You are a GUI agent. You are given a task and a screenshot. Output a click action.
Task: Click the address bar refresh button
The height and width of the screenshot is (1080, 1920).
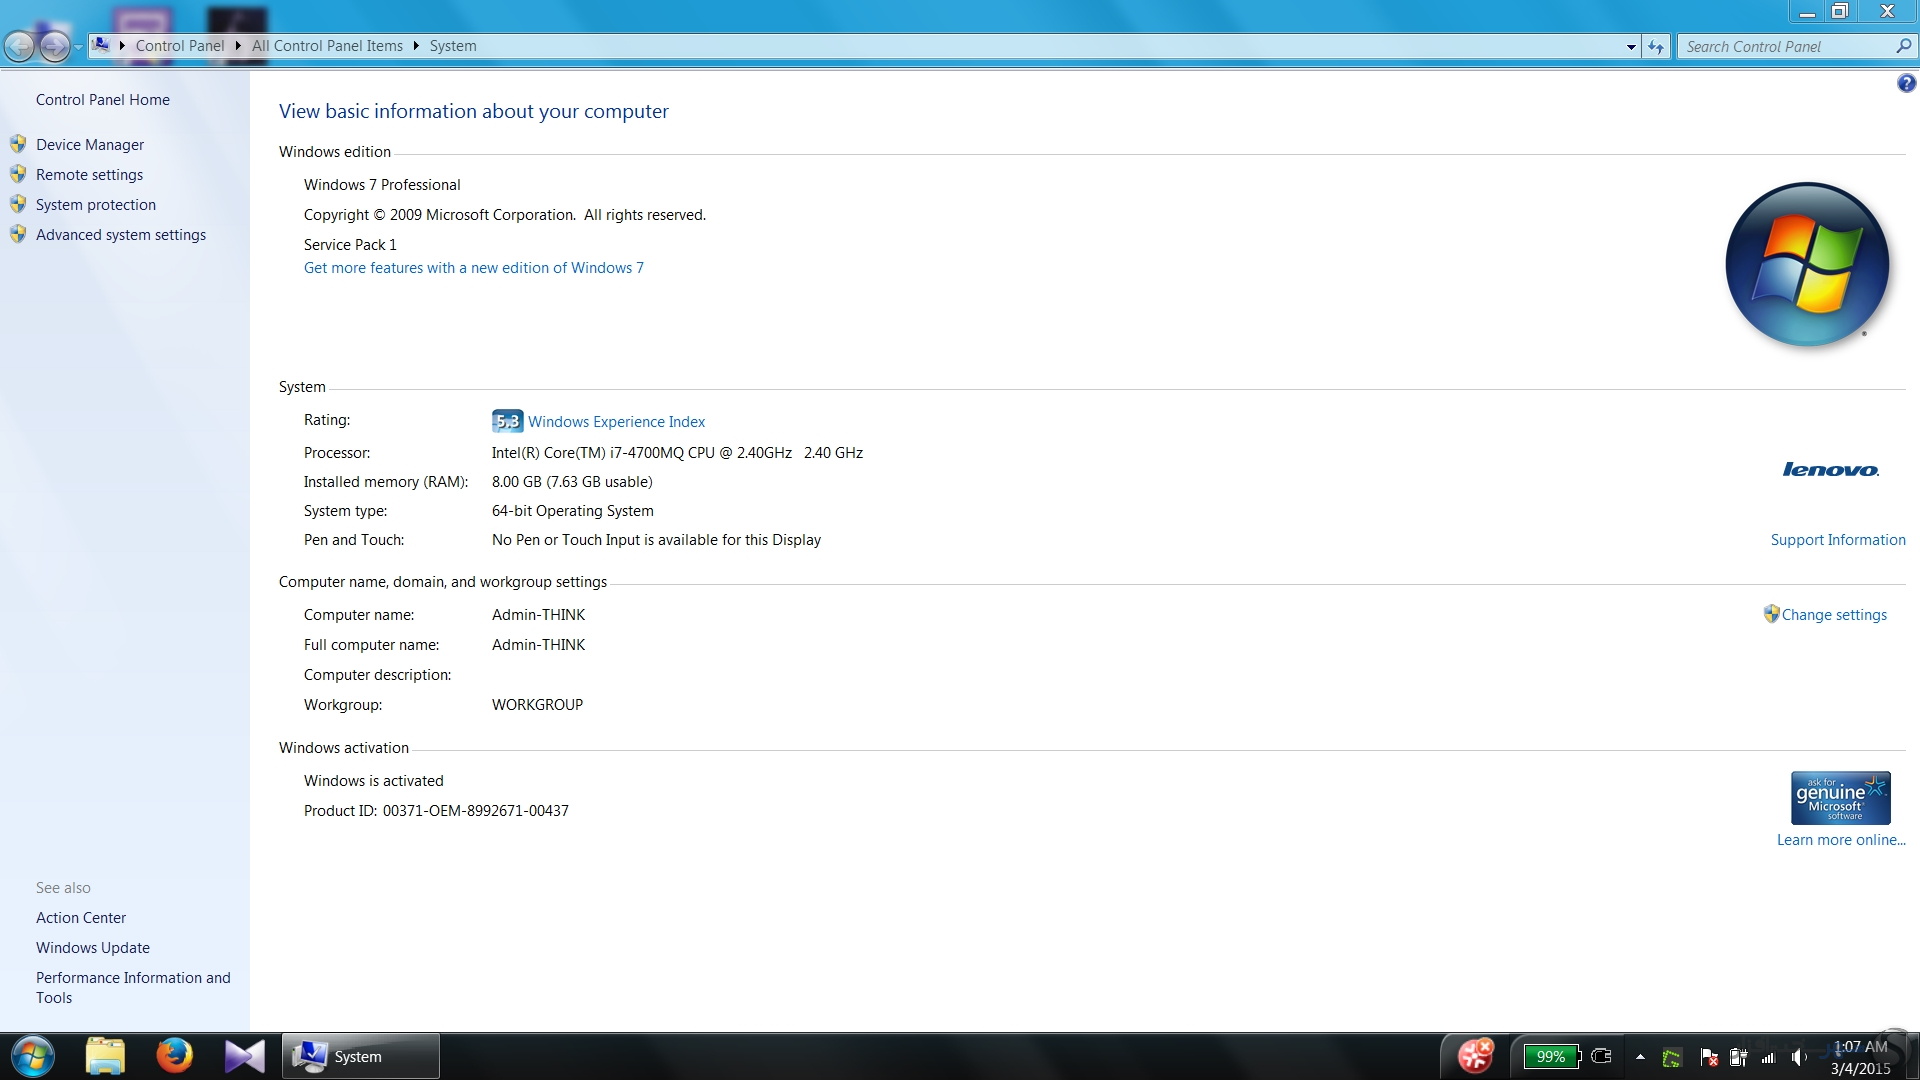pyautogui.click(x=1656, y=47)
